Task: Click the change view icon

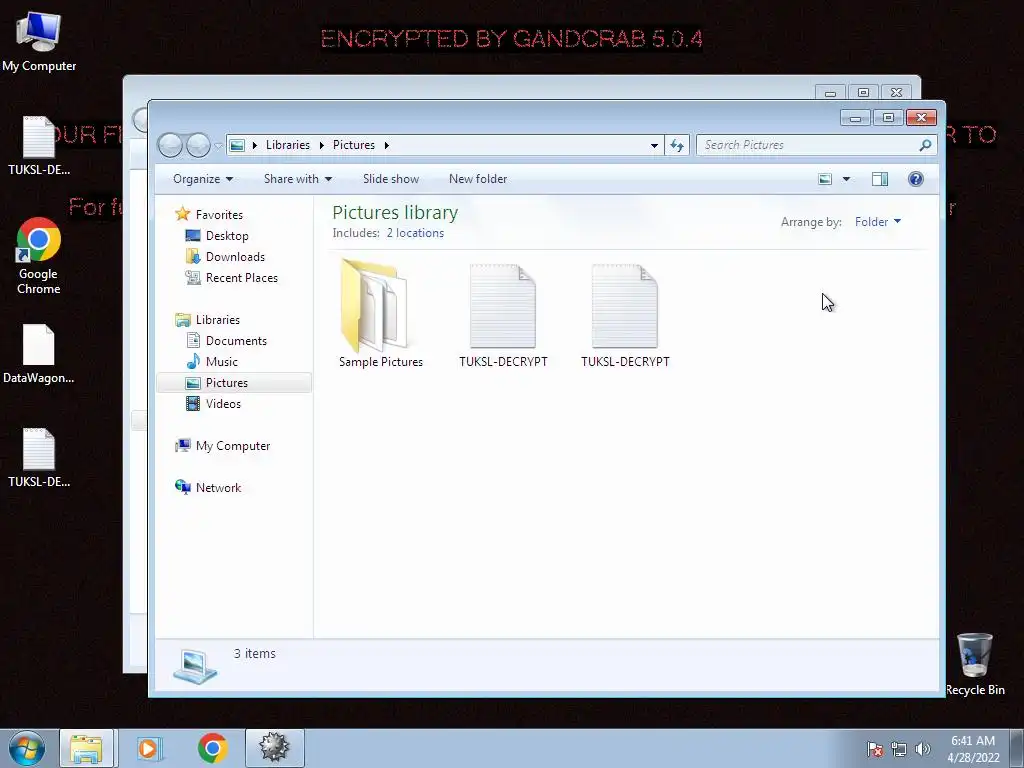Action: pos(825,179)
